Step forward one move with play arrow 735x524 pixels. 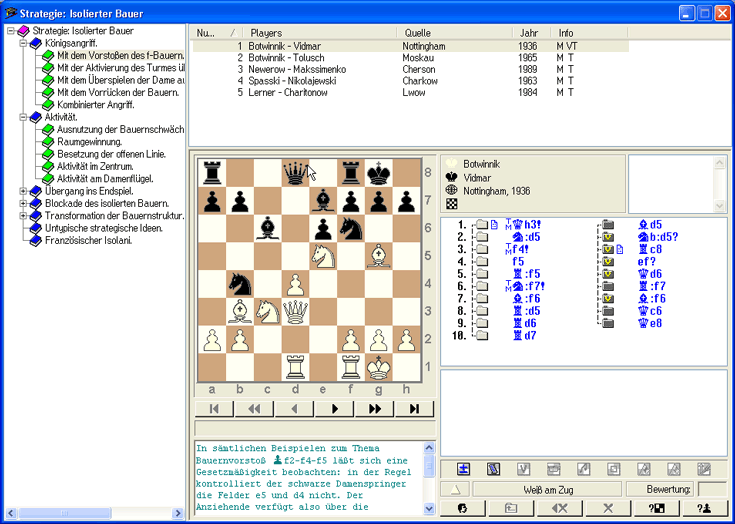[335, 409]
